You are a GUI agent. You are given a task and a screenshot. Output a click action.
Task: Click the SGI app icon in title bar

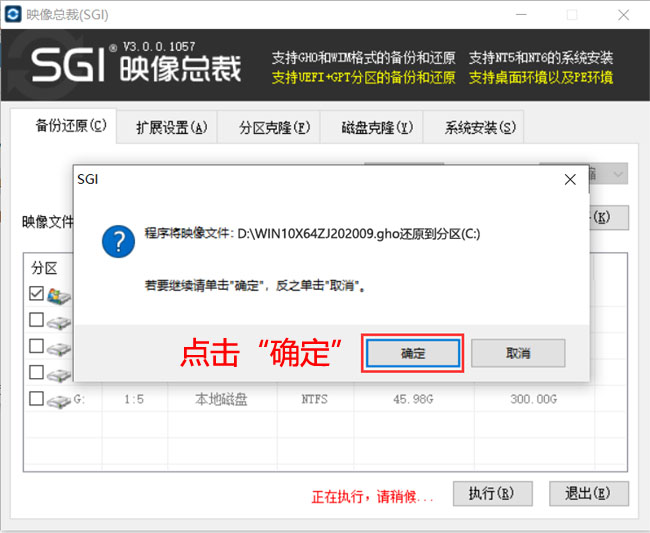[13, 15]
